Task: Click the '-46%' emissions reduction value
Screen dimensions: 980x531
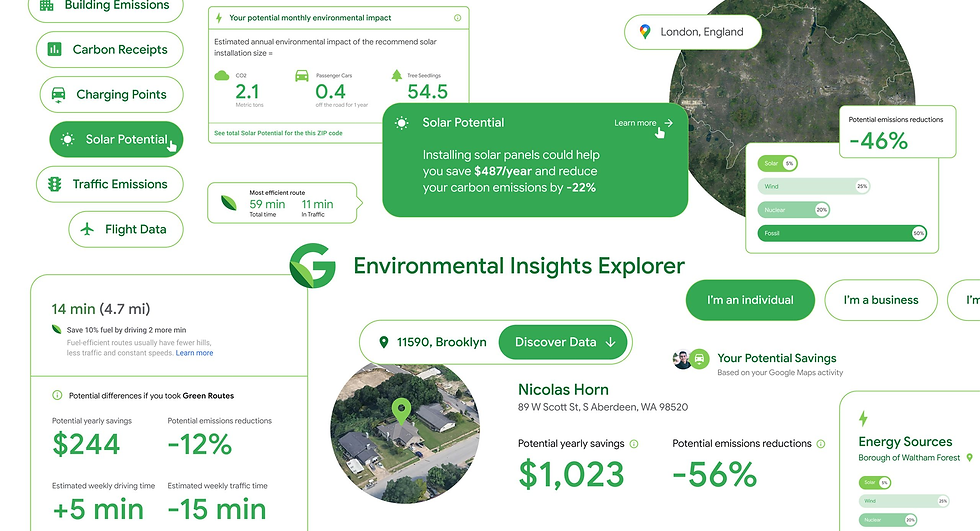Action: pos(878,141)
